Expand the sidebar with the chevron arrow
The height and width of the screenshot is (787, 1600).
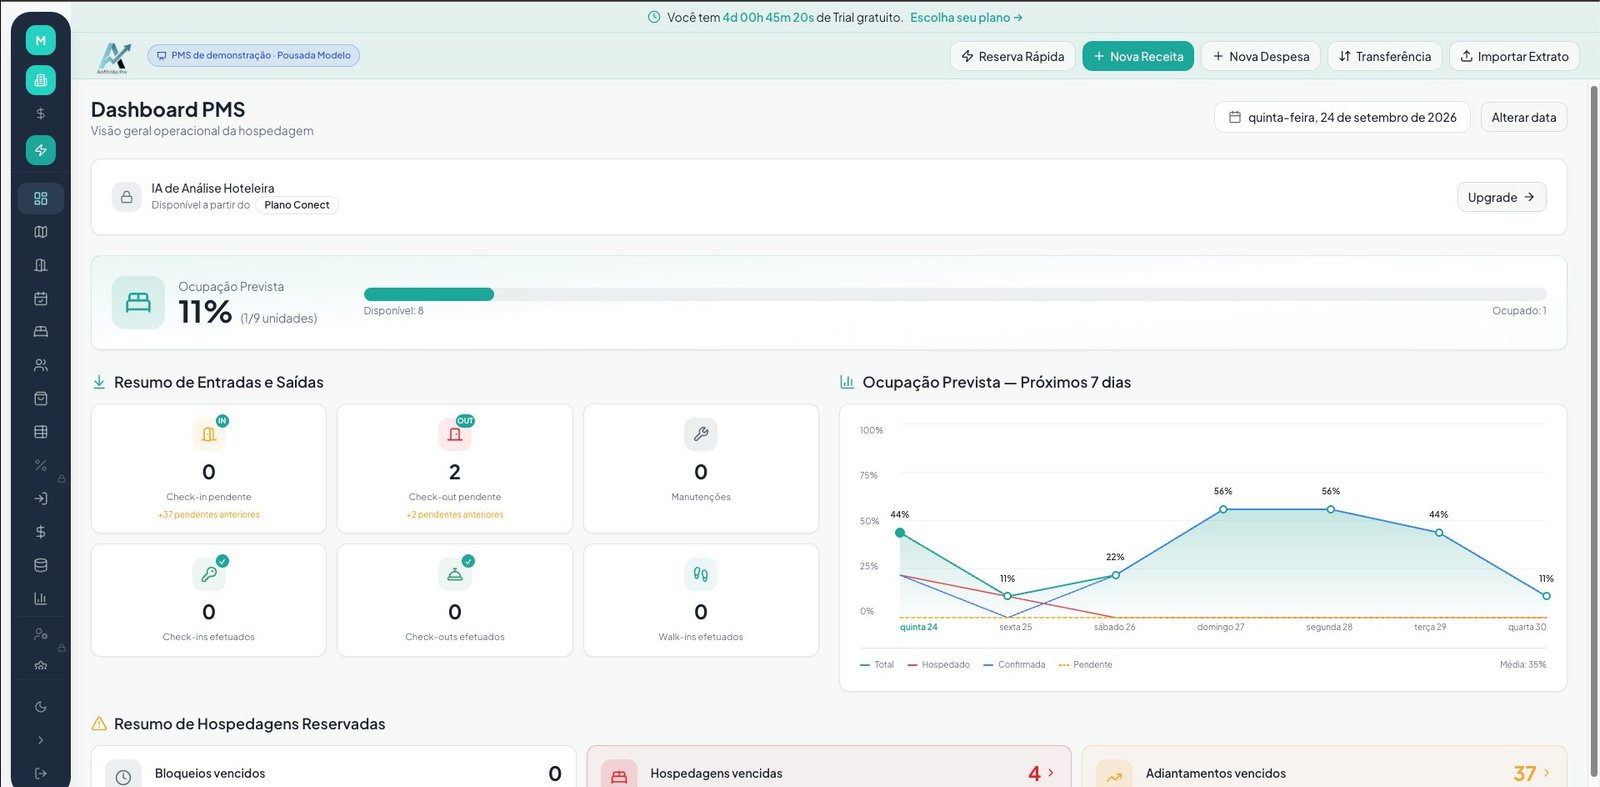coord(41,740)
